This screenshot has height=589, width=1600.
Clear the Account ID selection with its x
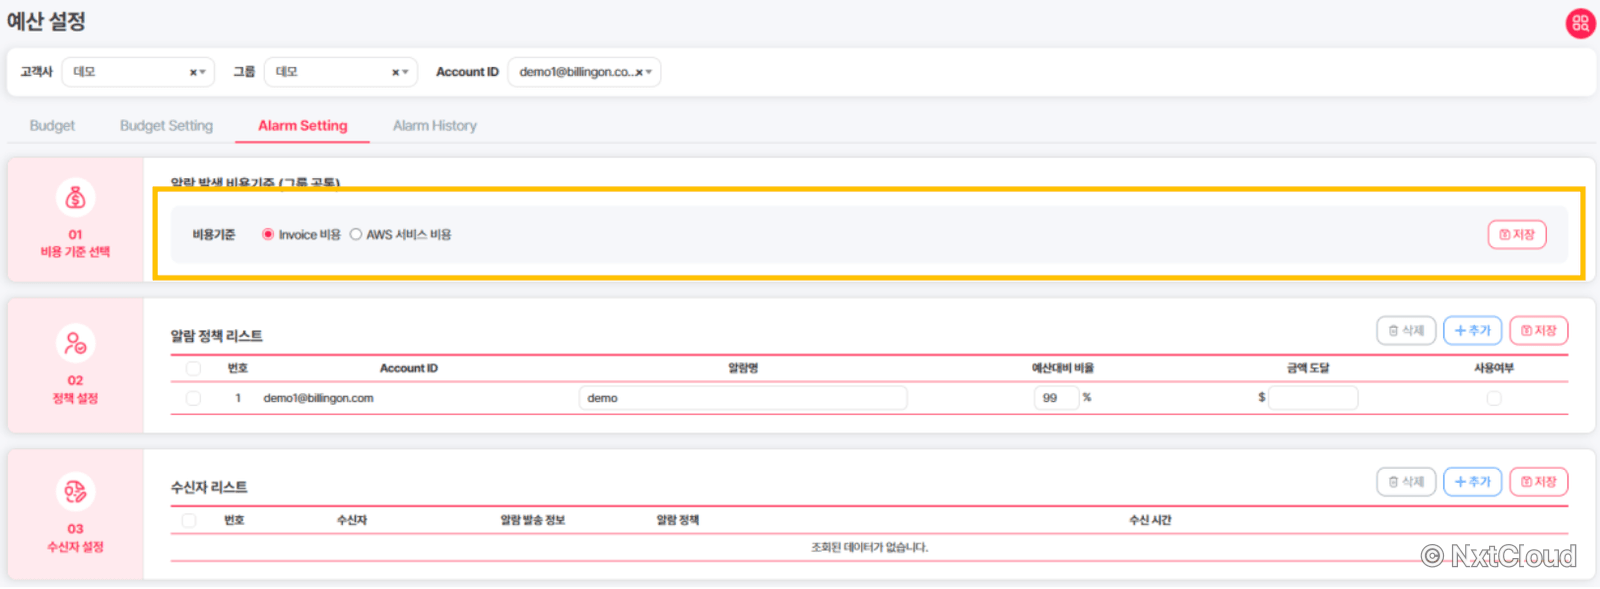[639, 72]
